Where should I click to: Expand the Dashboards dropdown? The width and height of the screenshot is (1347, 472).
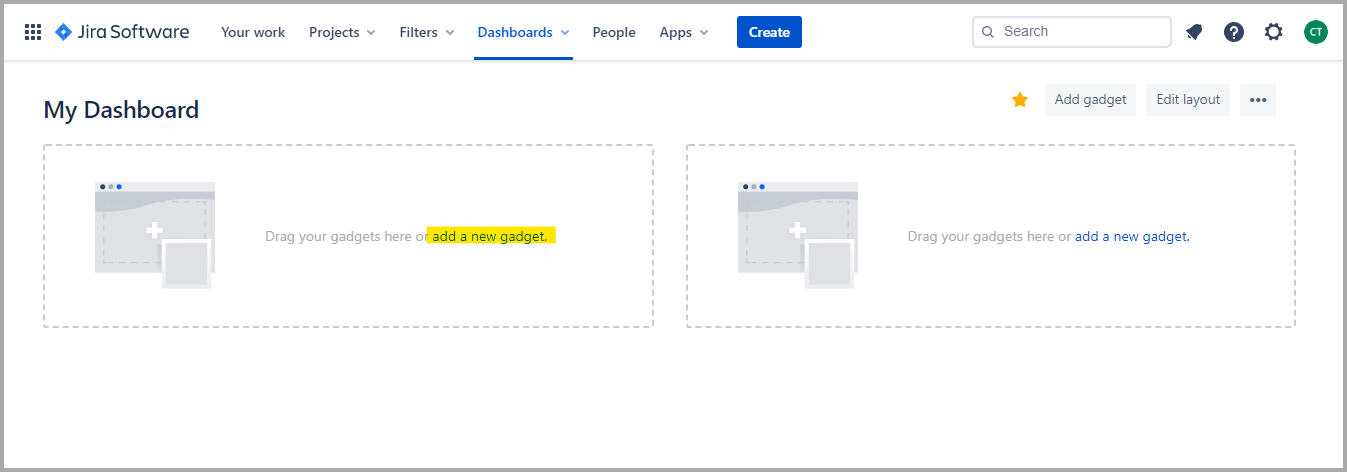coord(523,32)
